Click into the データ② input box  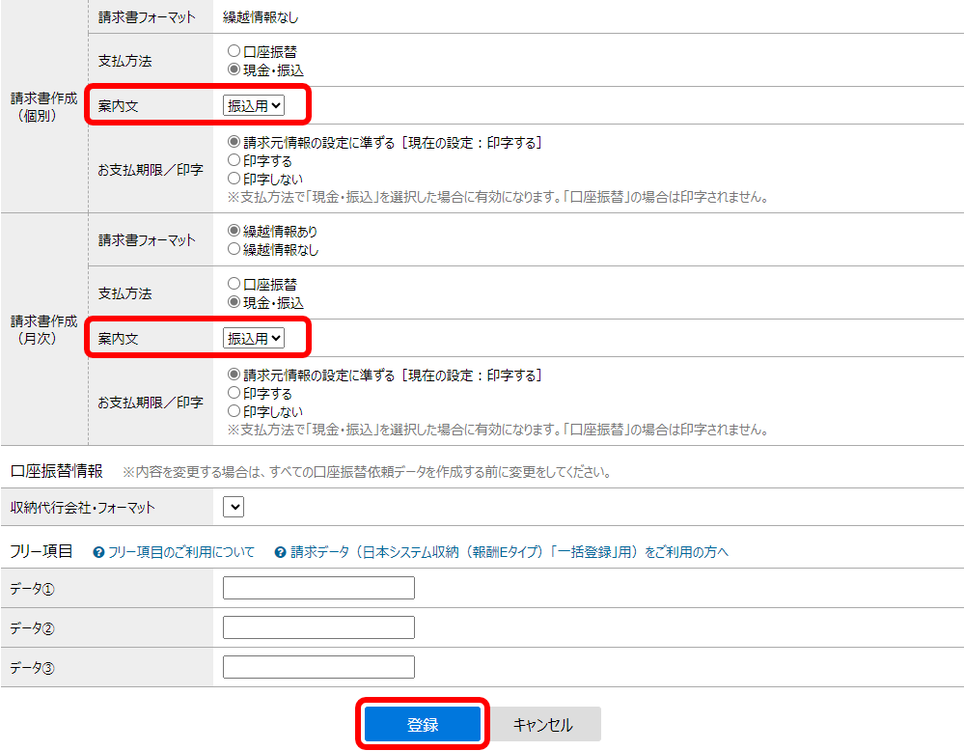[x=318, y=627]
